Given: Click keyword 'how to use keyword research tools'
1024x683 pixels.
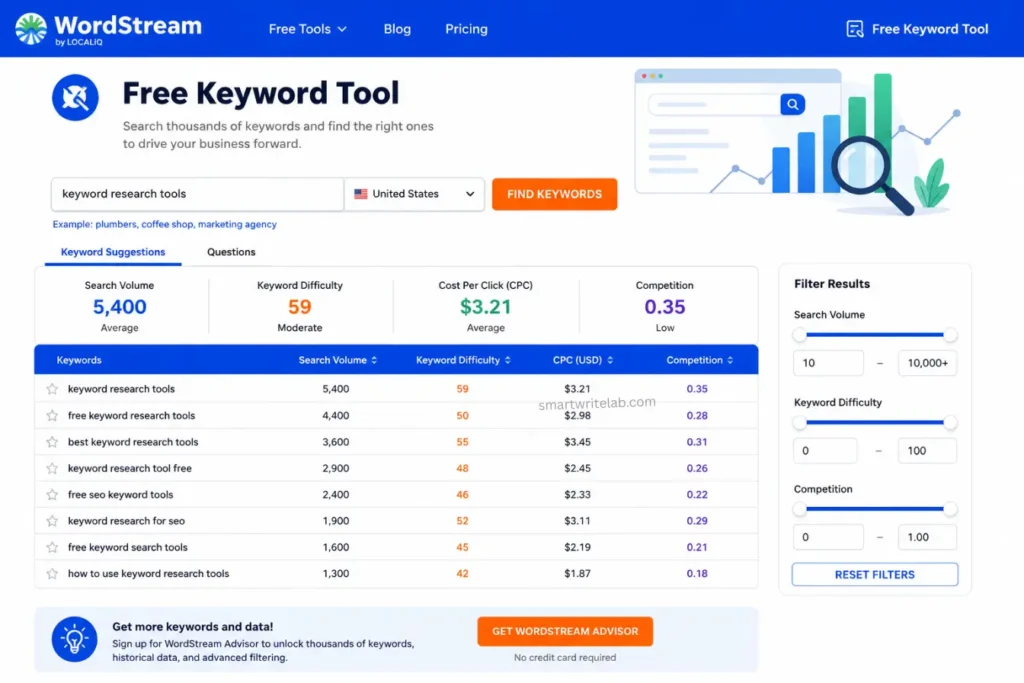Looking at the screenshot, I should 148,573.
